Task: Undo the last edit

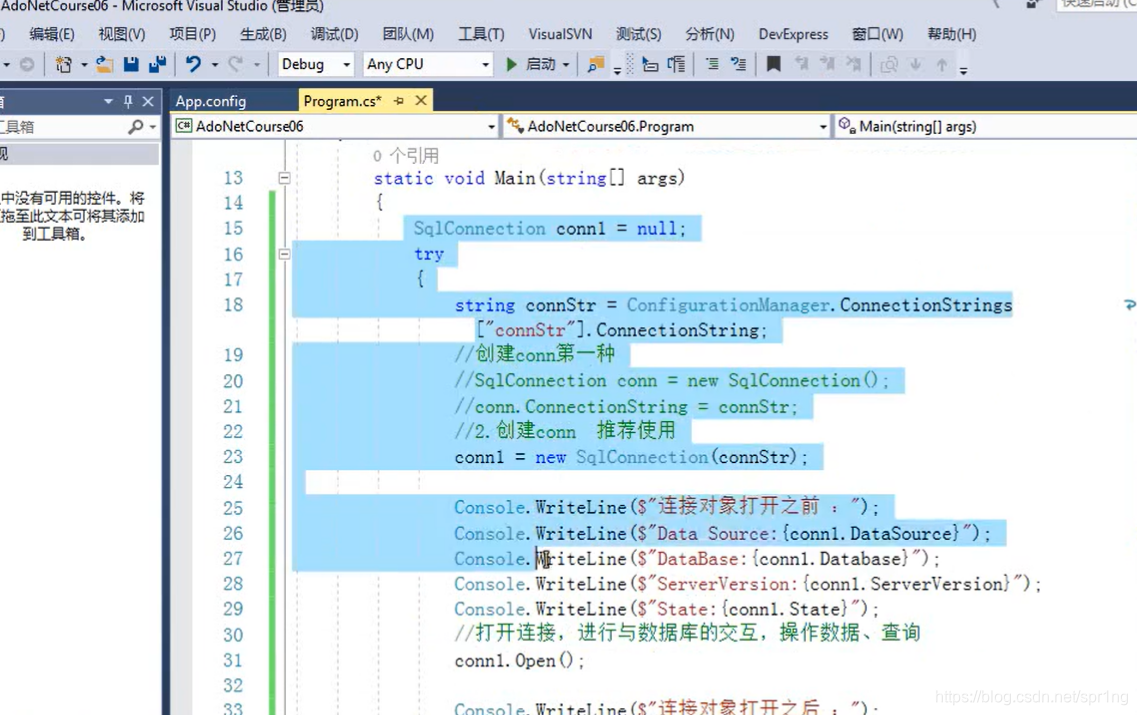Action: [193, 65]
